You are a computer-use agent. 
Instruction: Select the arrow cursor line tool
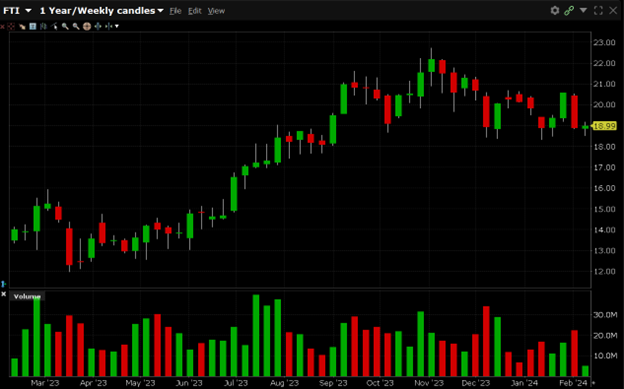click(54, 26)
